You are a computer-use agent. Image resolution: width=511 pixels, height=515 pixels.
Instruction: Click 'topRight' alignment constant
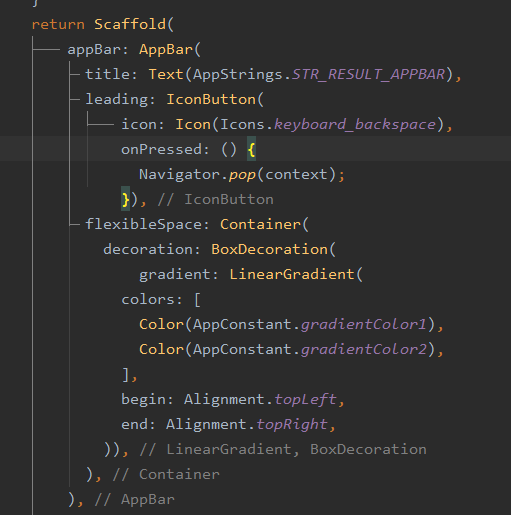pos(292,424)
